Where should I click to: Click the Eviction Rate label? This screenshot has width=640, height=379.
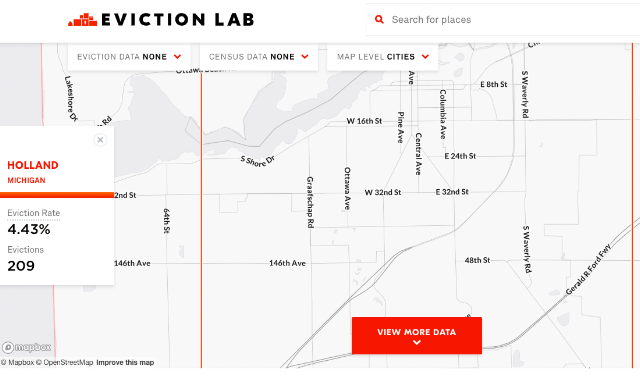[33, 213]
